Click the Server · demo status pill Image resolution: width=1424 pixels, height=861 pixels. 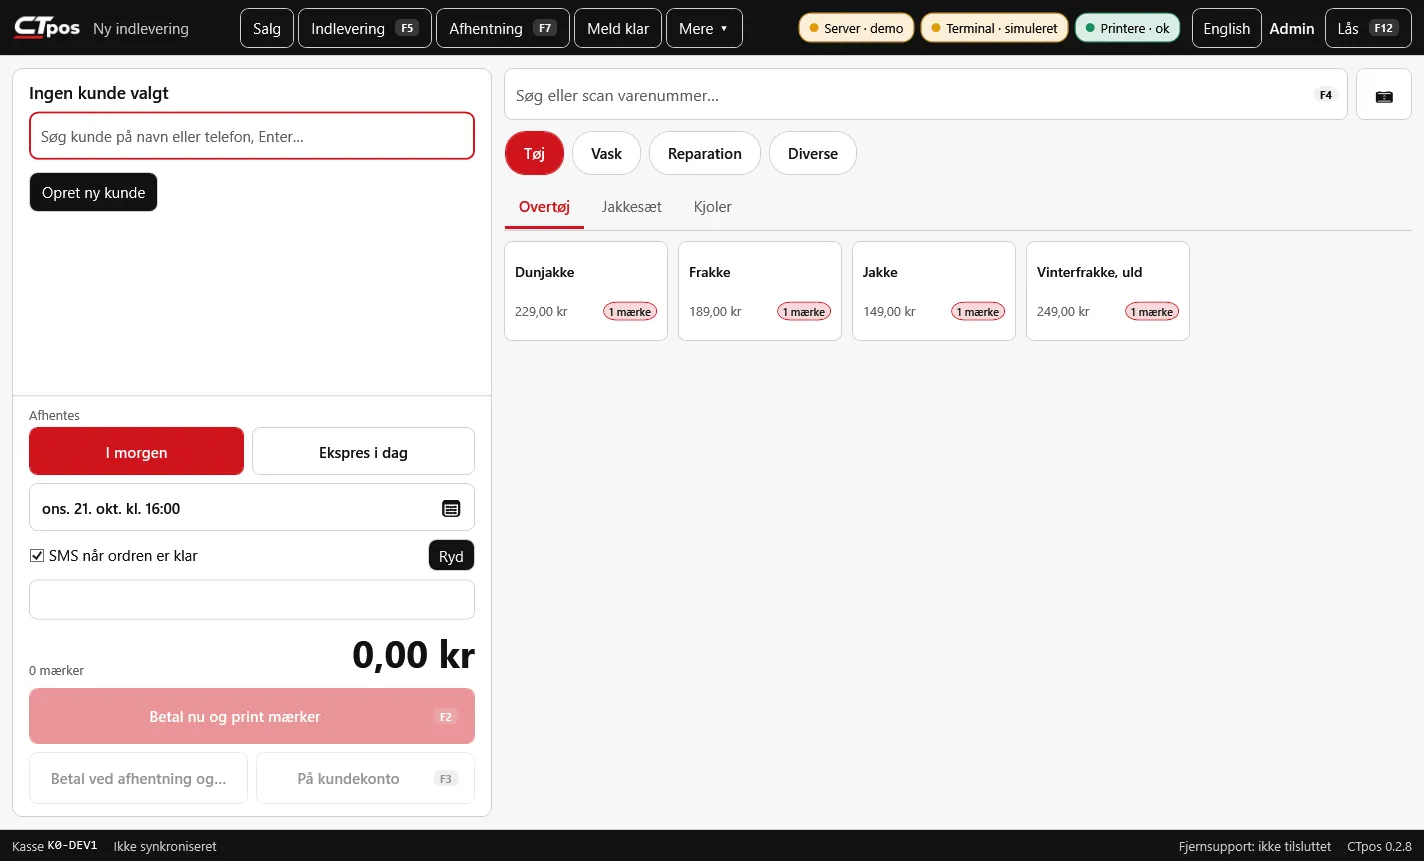856,28
